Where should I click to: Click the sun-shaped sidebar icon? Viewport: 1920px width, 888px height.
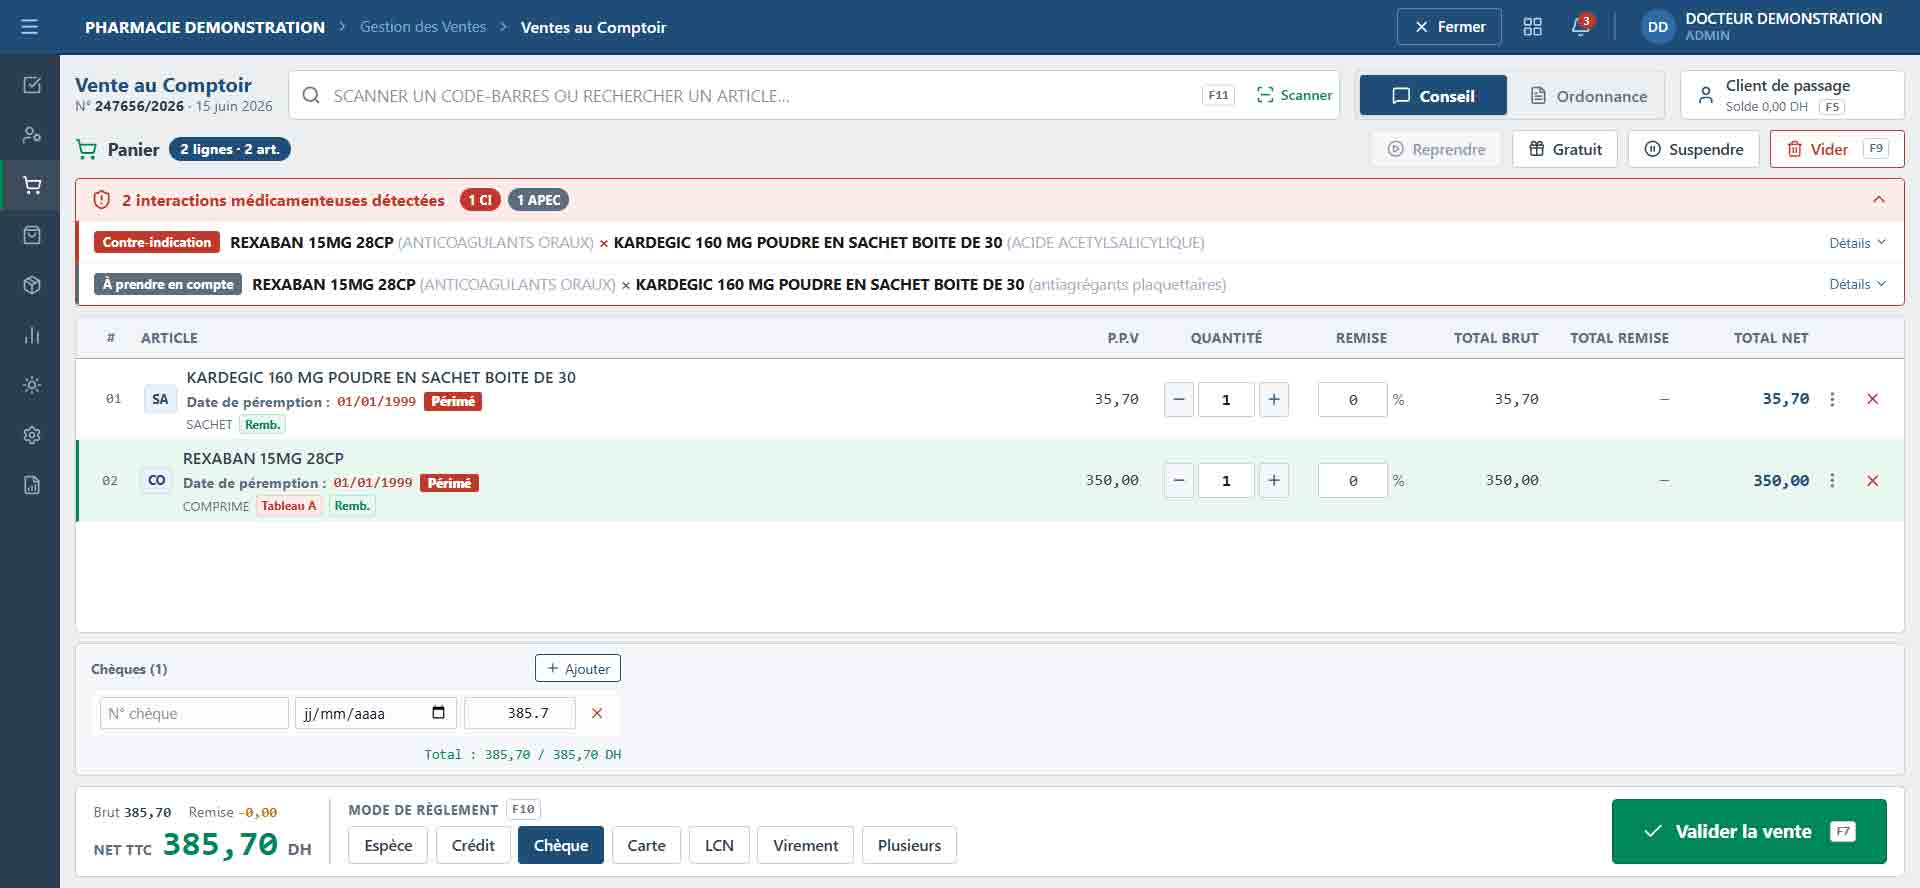[32, 385]
